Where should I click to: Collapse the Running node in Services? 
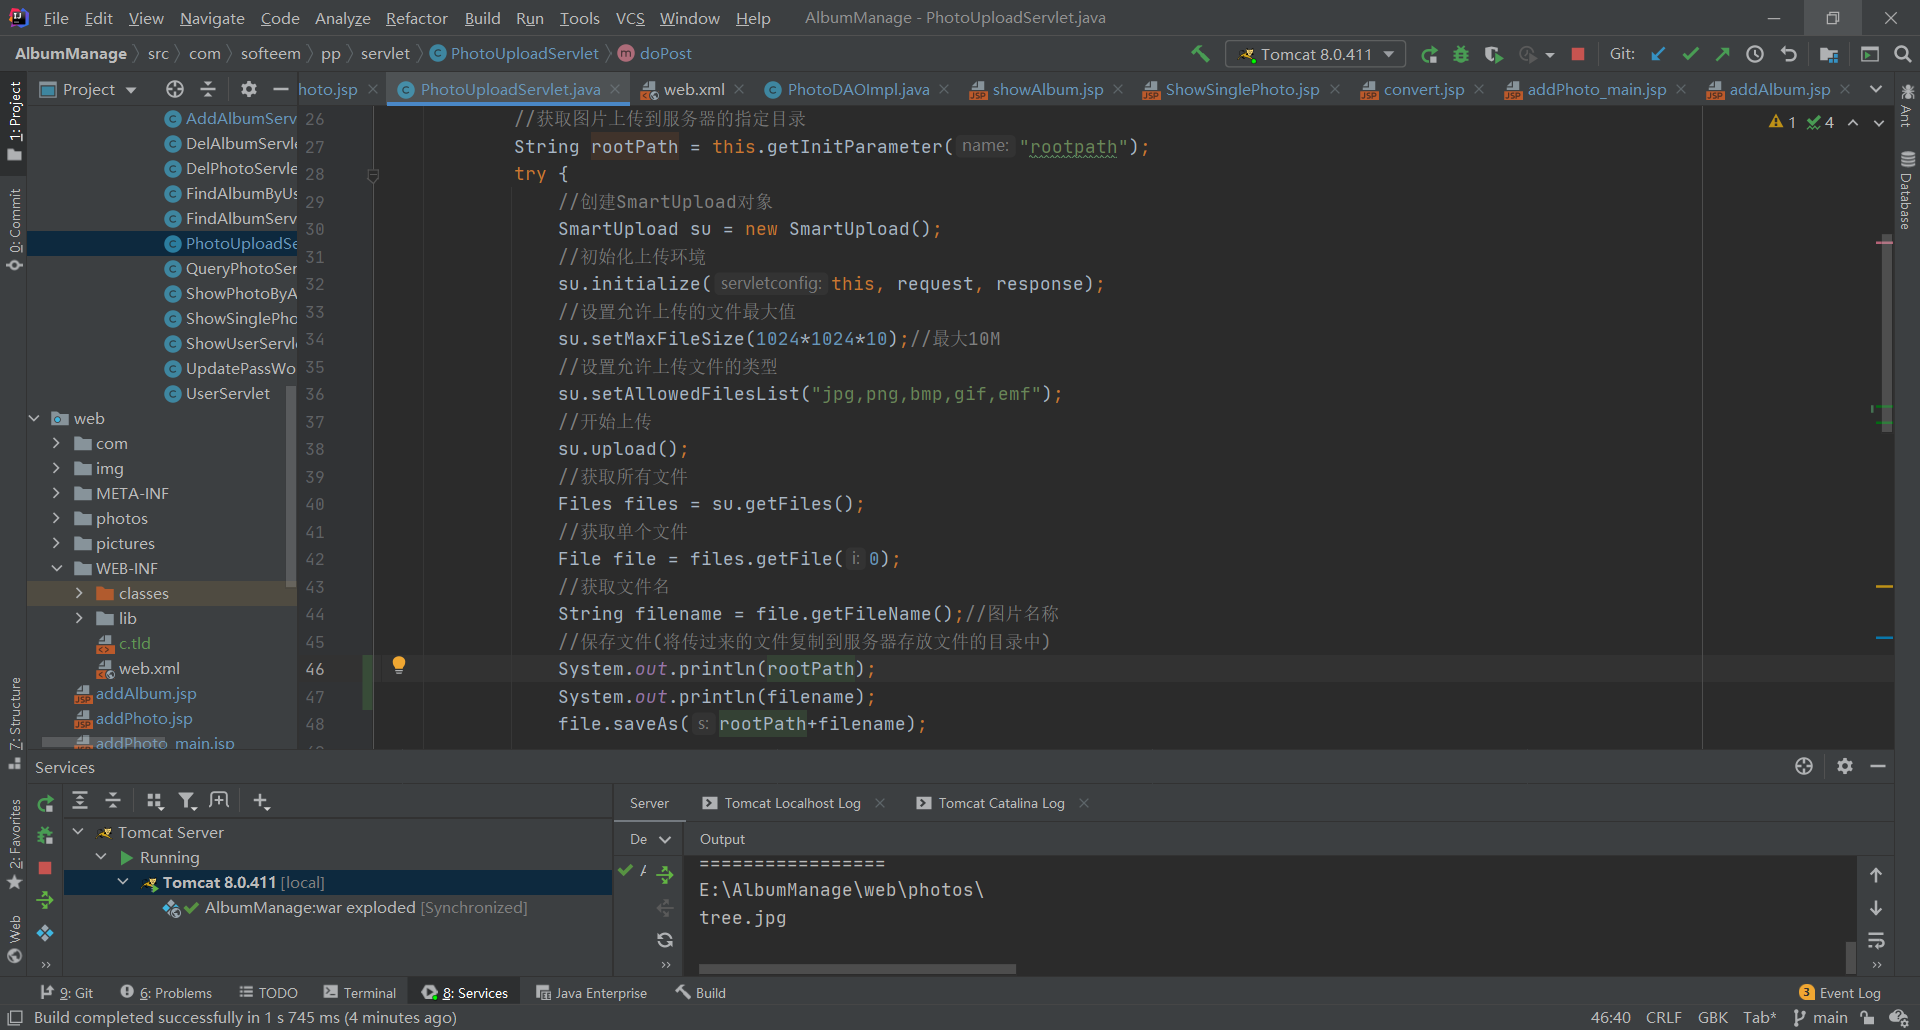[x=100, y=857]
